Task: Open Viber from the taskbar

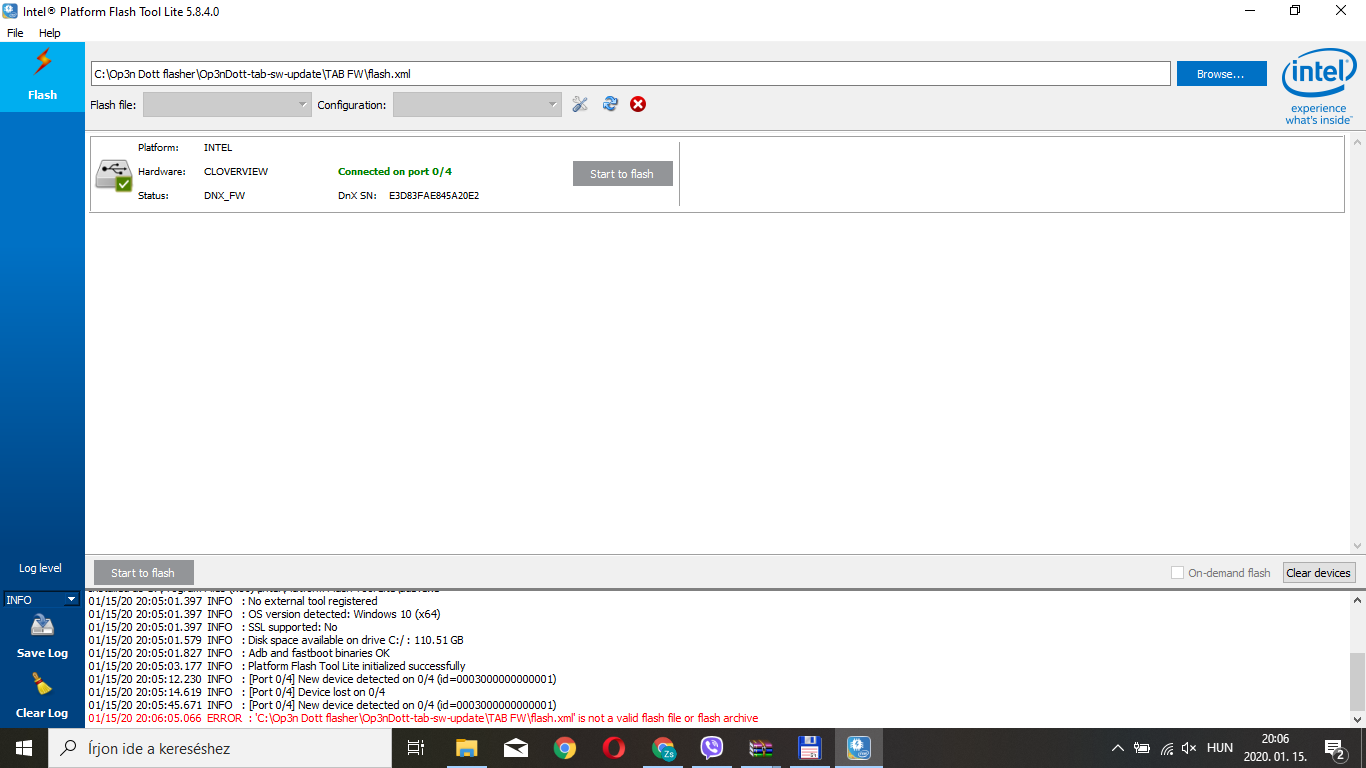Action: point(712,748)
